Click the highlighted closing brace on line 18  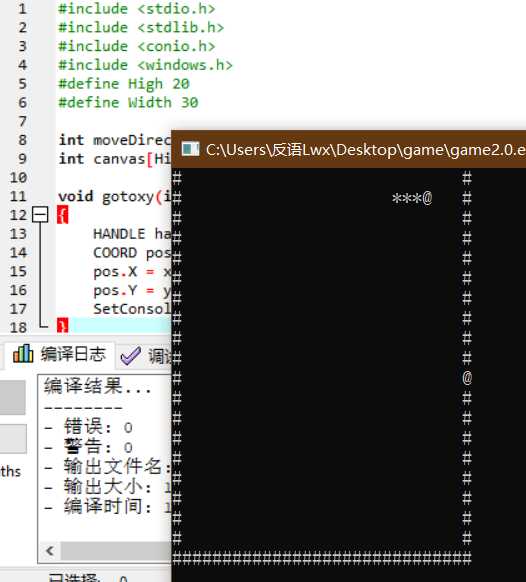(x=62, y=326)
